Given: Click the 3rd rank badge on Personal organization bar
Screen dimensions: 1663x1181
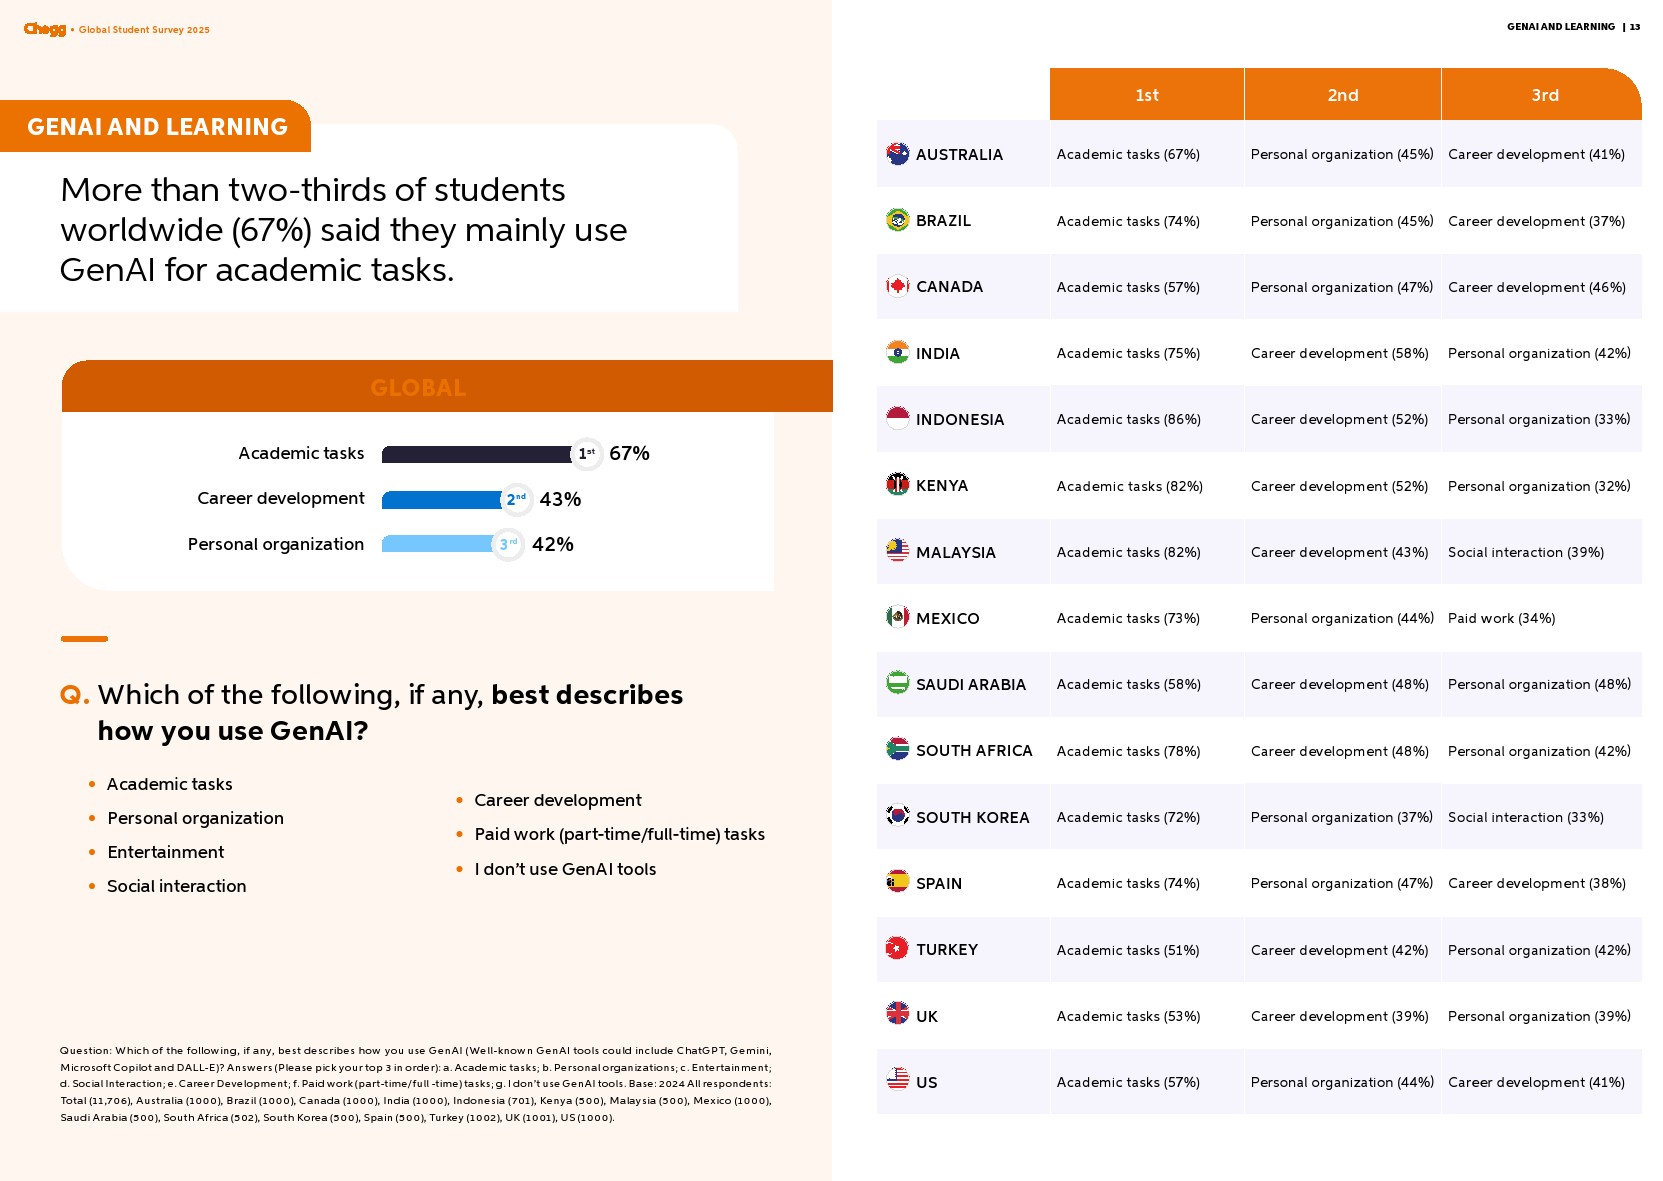Looking at the screenshot, I should click(508, 545).
